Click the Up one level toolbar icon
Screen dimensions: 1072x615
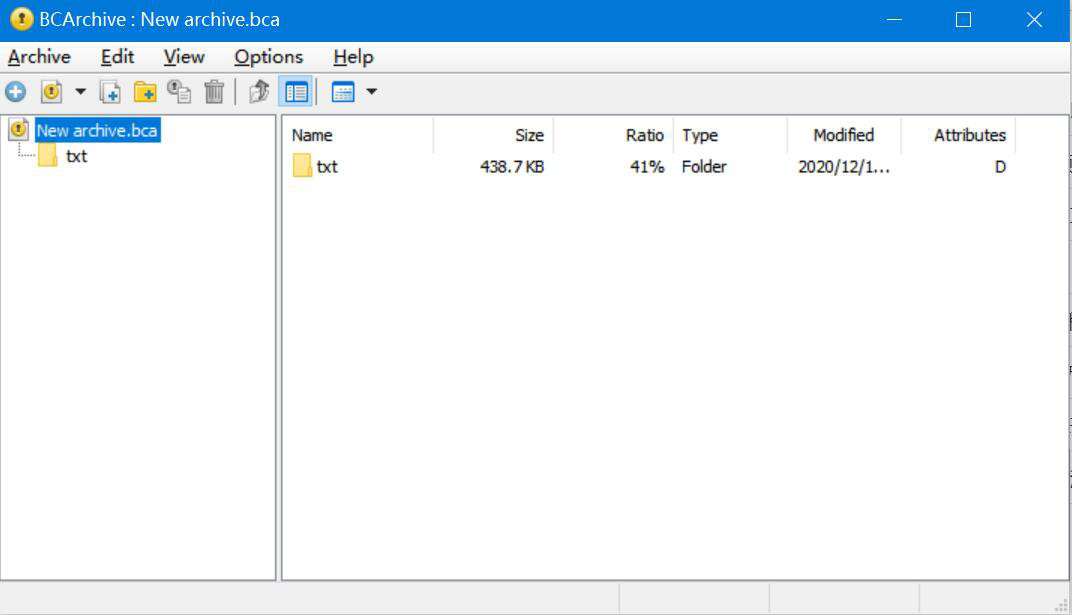(259, 92)
